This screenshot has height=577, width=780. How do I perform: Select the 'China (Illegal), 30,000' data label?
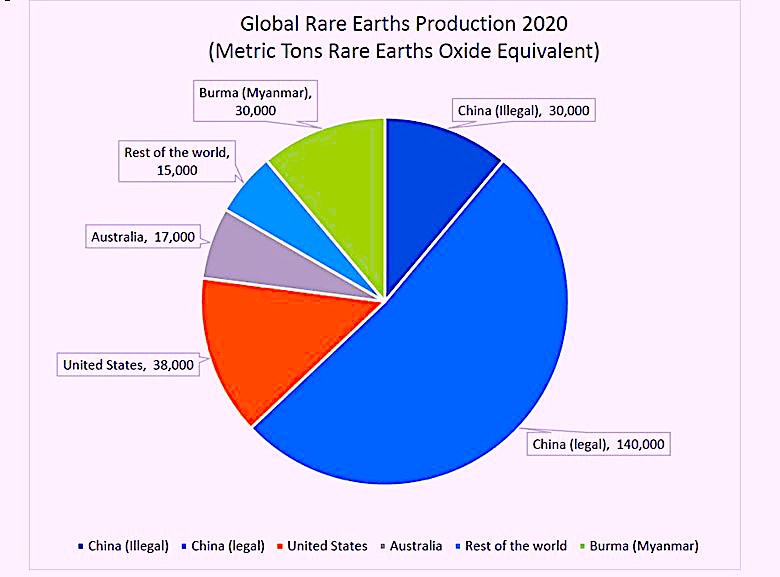tap(523, 110)
